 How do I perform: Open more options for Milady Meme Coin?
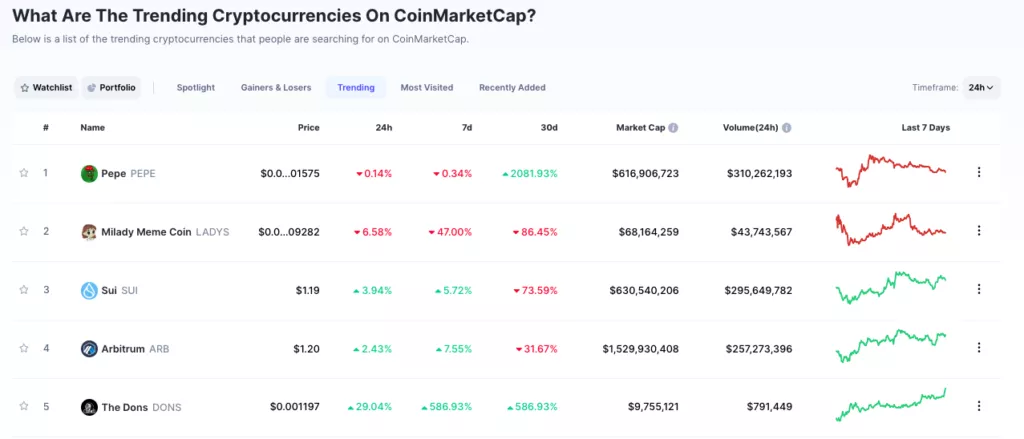tap(978, 231)
